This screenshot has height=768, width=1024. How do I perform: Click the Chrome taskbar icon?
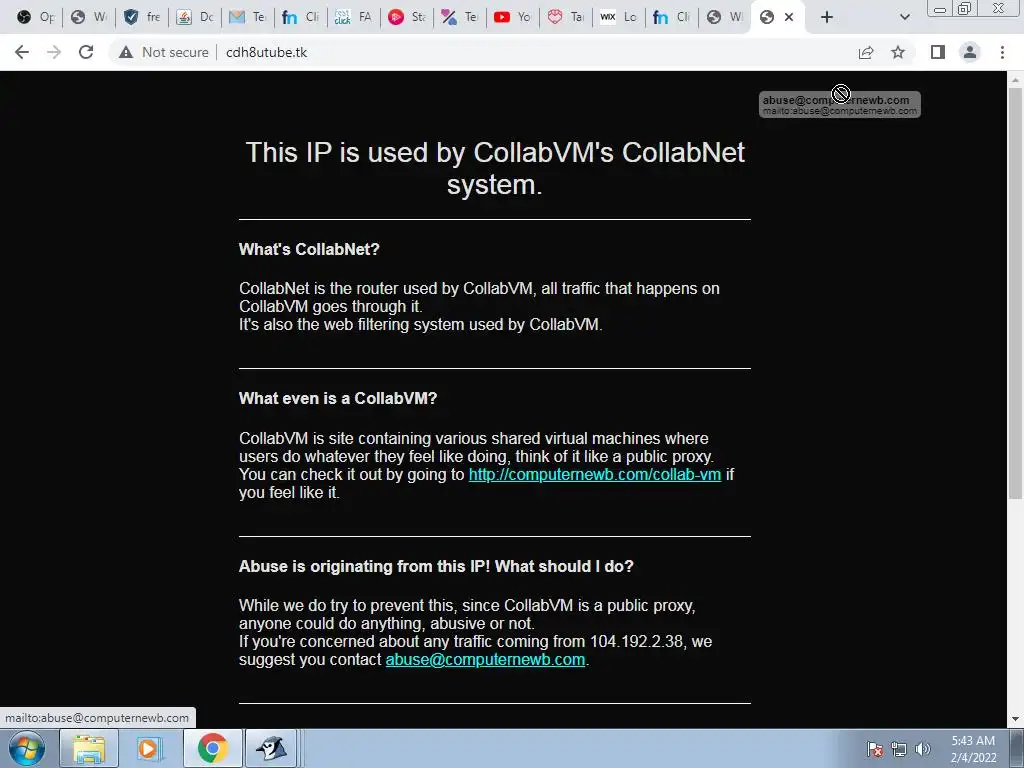coord(212,748)
